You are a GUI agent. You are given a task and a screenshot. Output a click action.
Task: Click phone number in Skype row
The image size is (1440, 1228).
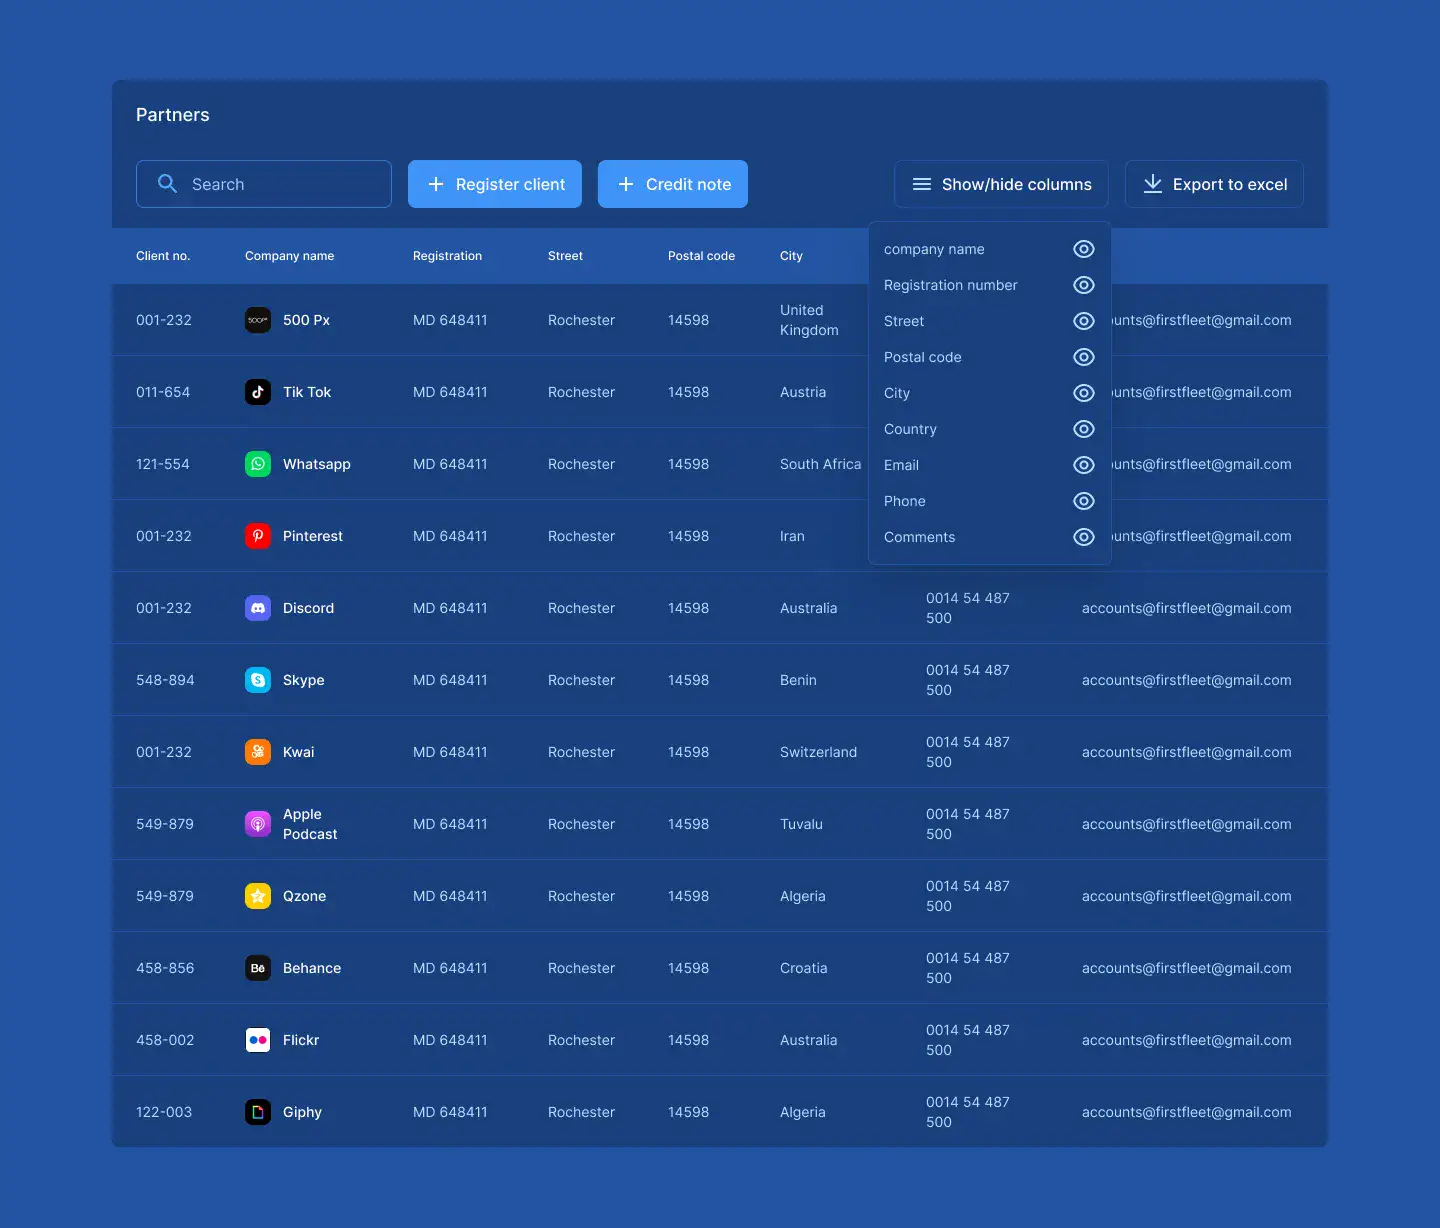click(x=967, y=680)
